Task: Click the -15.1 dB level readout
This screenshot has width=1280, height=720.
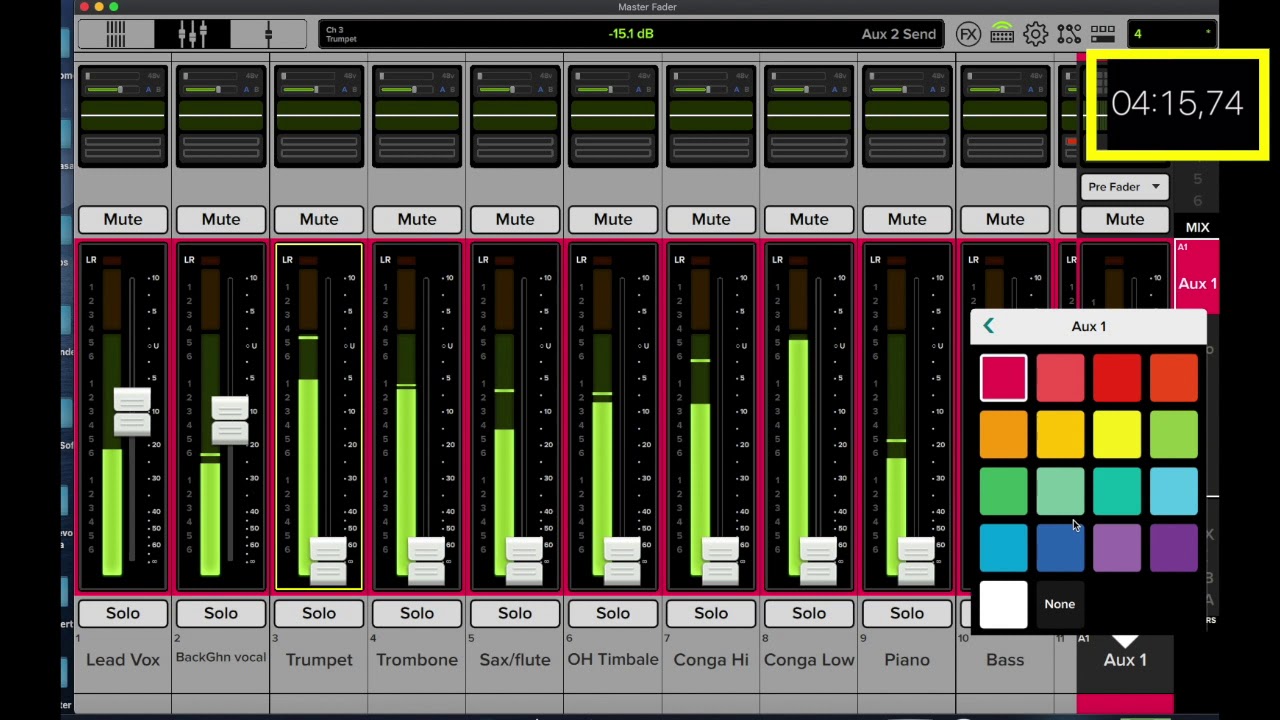Action: point(631,34)
